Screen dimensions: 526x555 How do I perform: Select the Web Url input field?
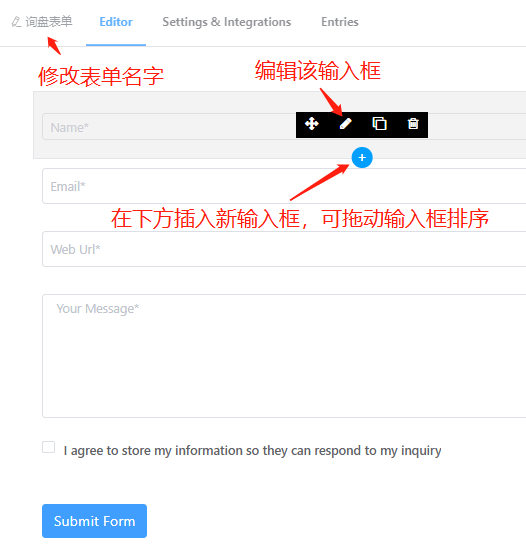point(284,249)
